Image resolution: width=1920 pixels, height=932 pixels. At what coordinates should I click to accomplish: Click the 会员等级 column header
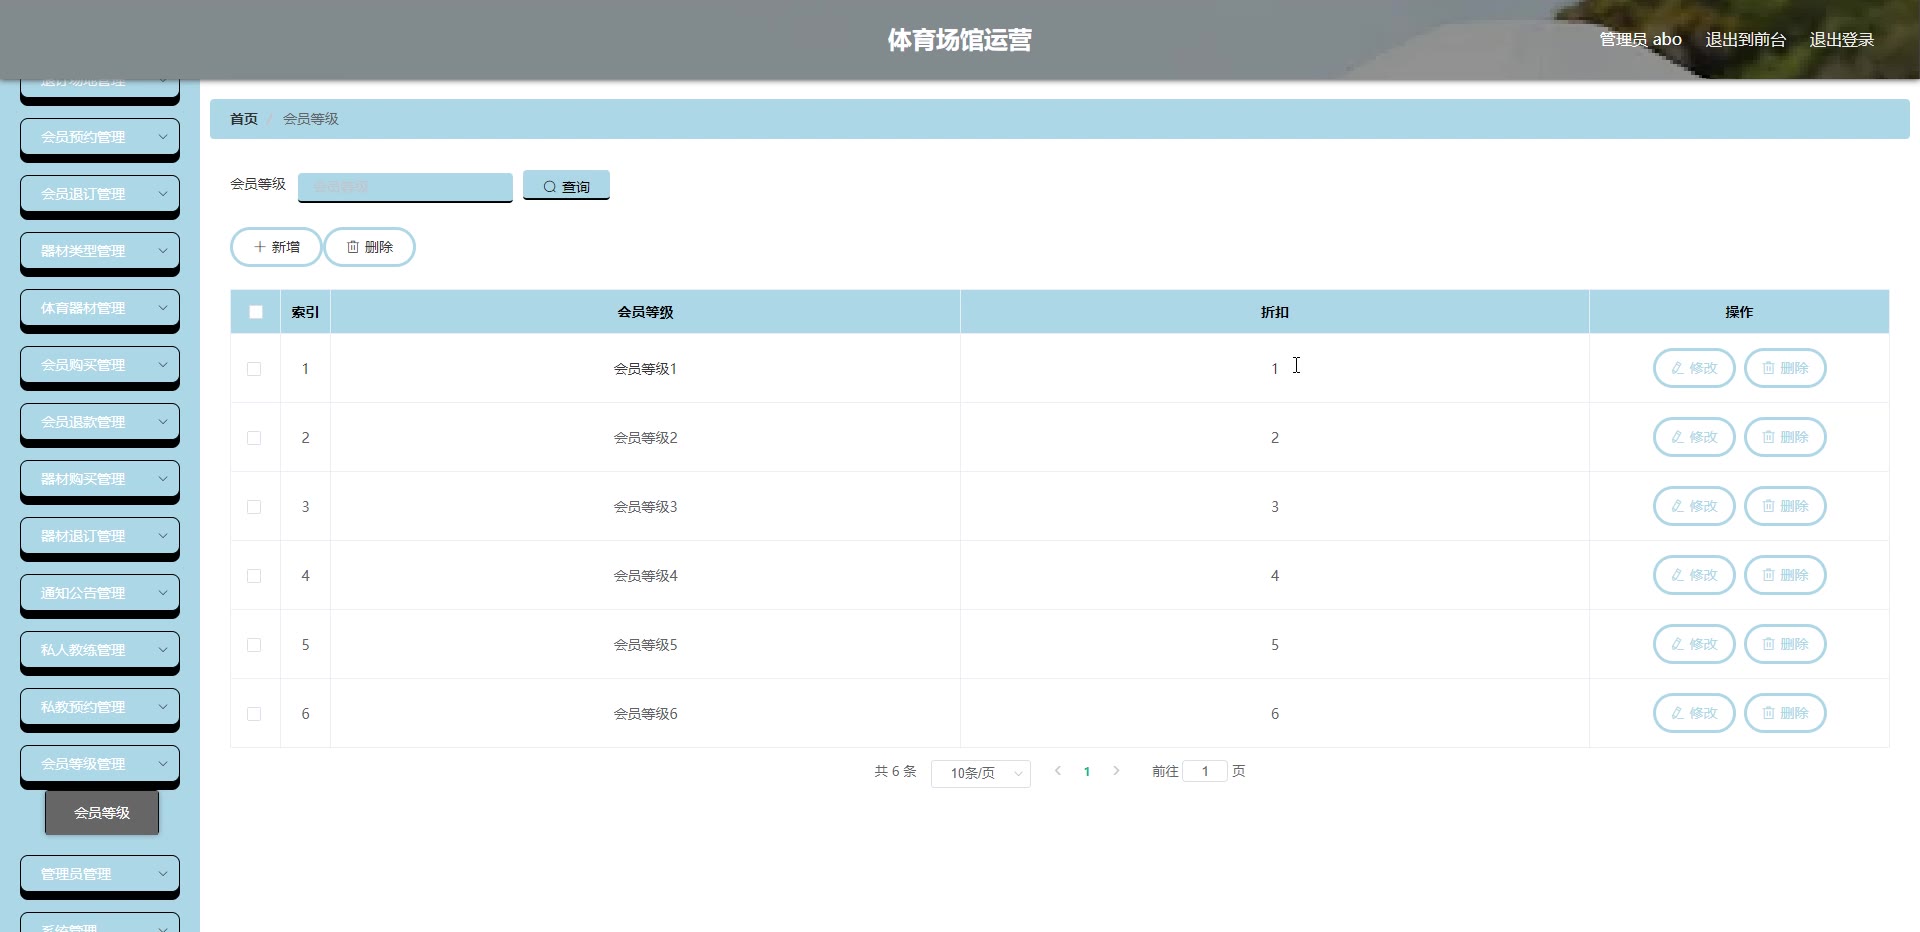pos(645,312)
